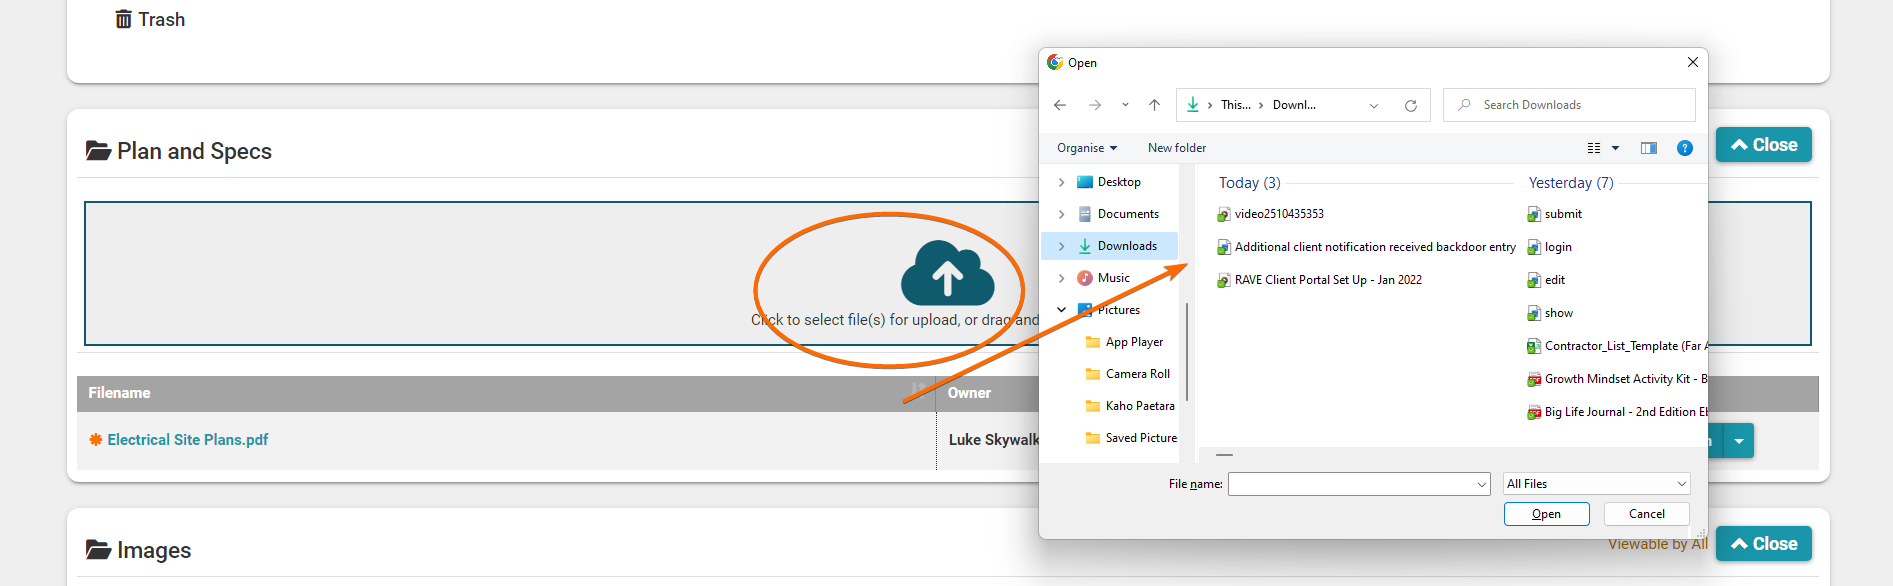Screen dimensions: 1893x586
Task: Collapse the Yesterday (7) group header
Action: pos(1571,183)
